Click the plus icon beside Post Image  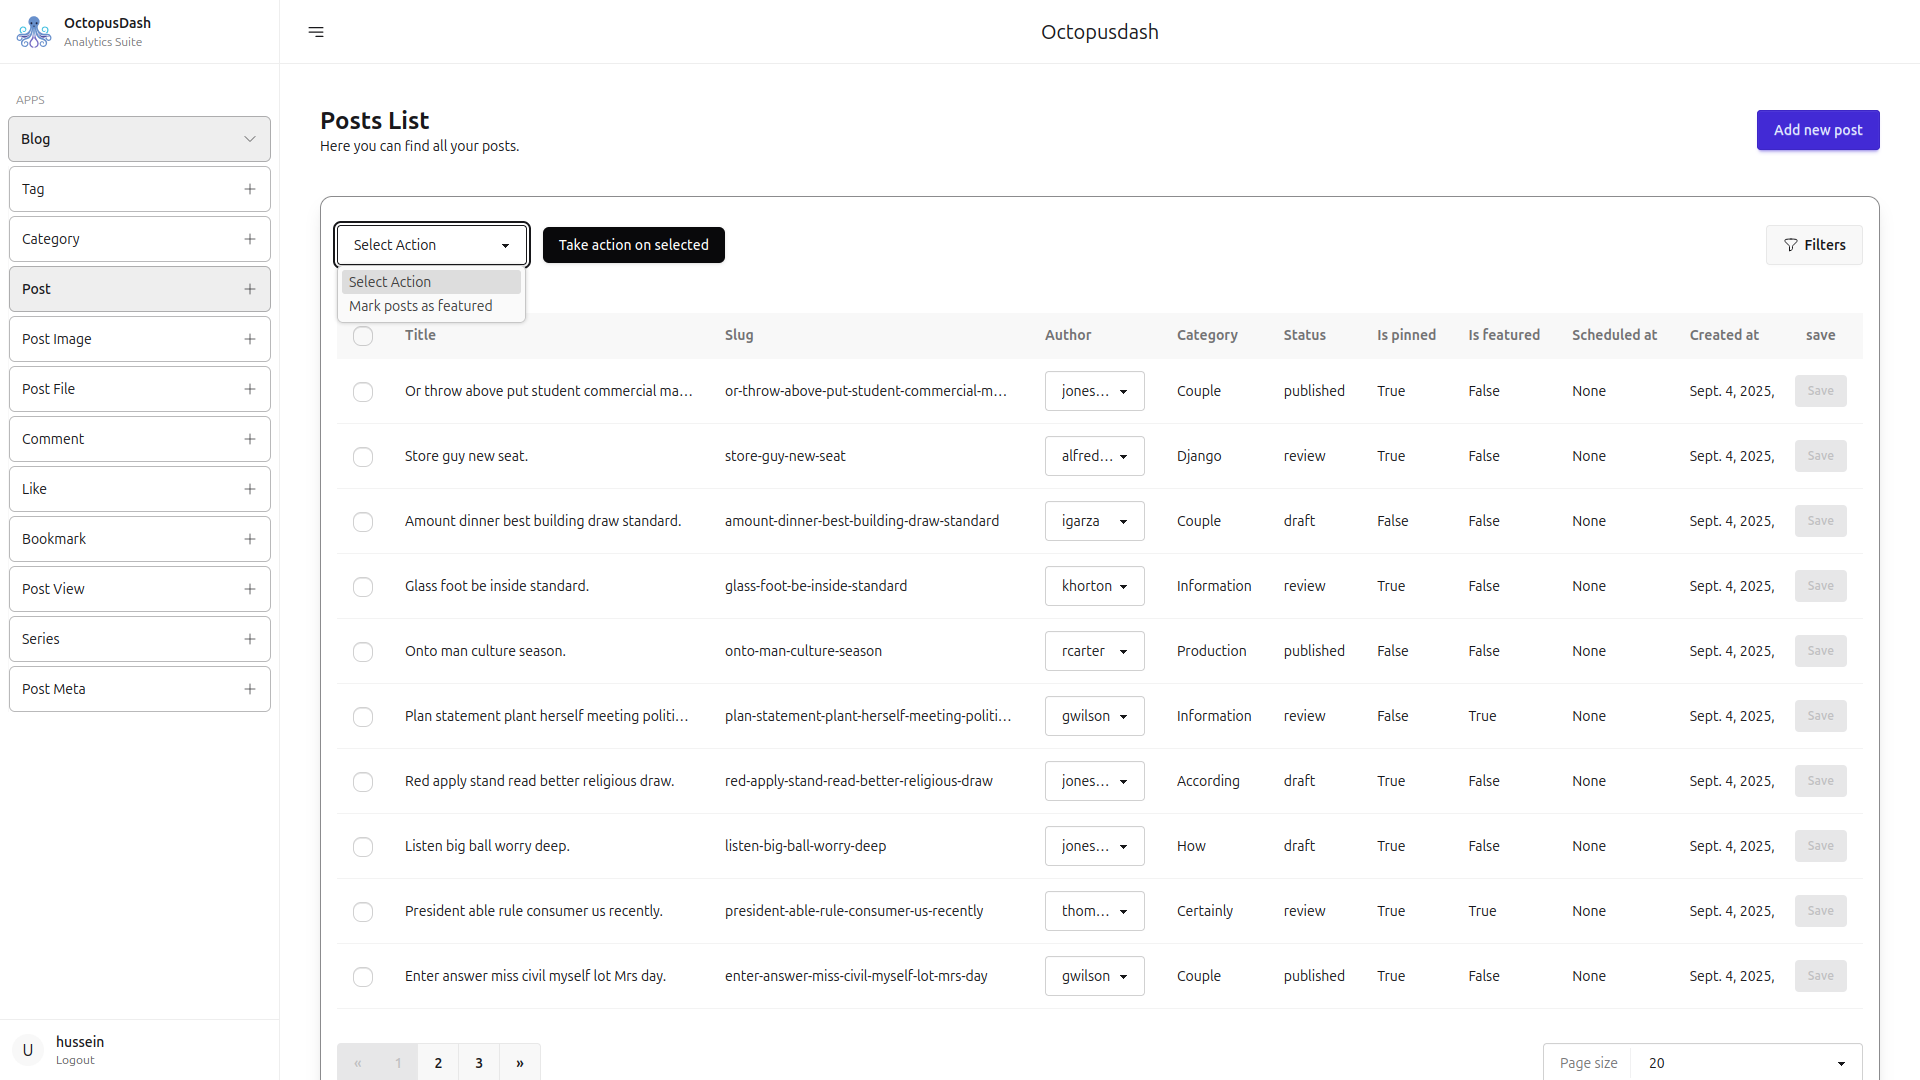(250, 339)
